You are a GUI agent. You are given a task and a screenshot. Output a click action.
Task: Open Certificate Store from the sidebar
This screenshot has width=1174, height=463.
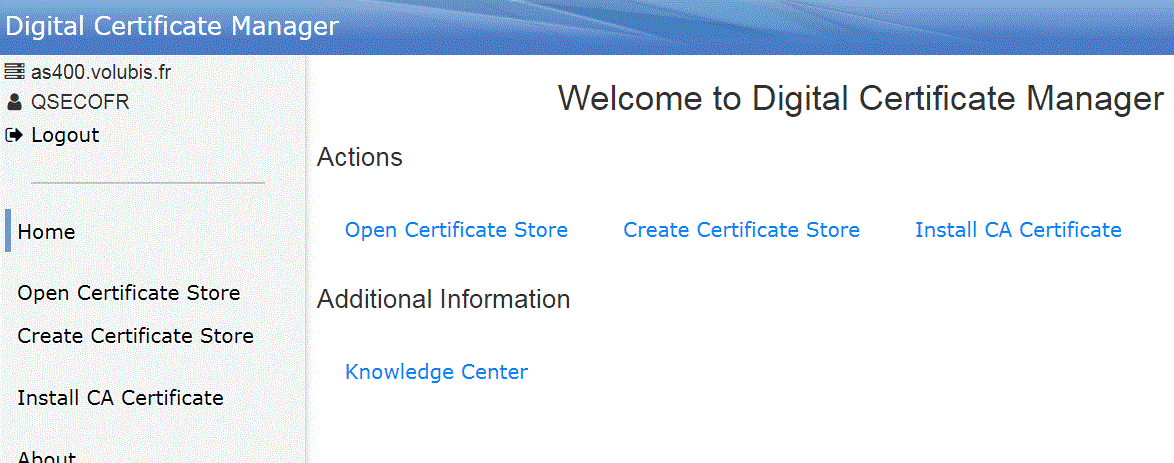129,293
